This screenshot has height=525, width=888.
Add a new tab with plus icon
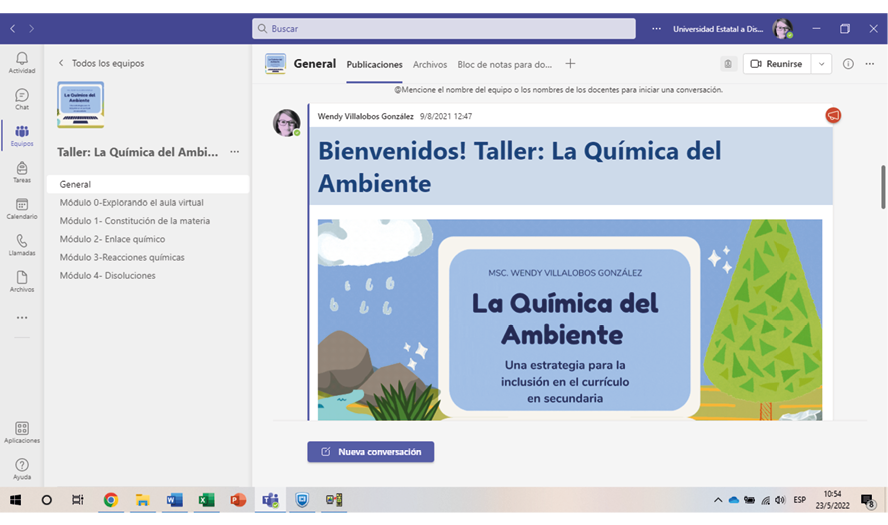coord(570,64)
